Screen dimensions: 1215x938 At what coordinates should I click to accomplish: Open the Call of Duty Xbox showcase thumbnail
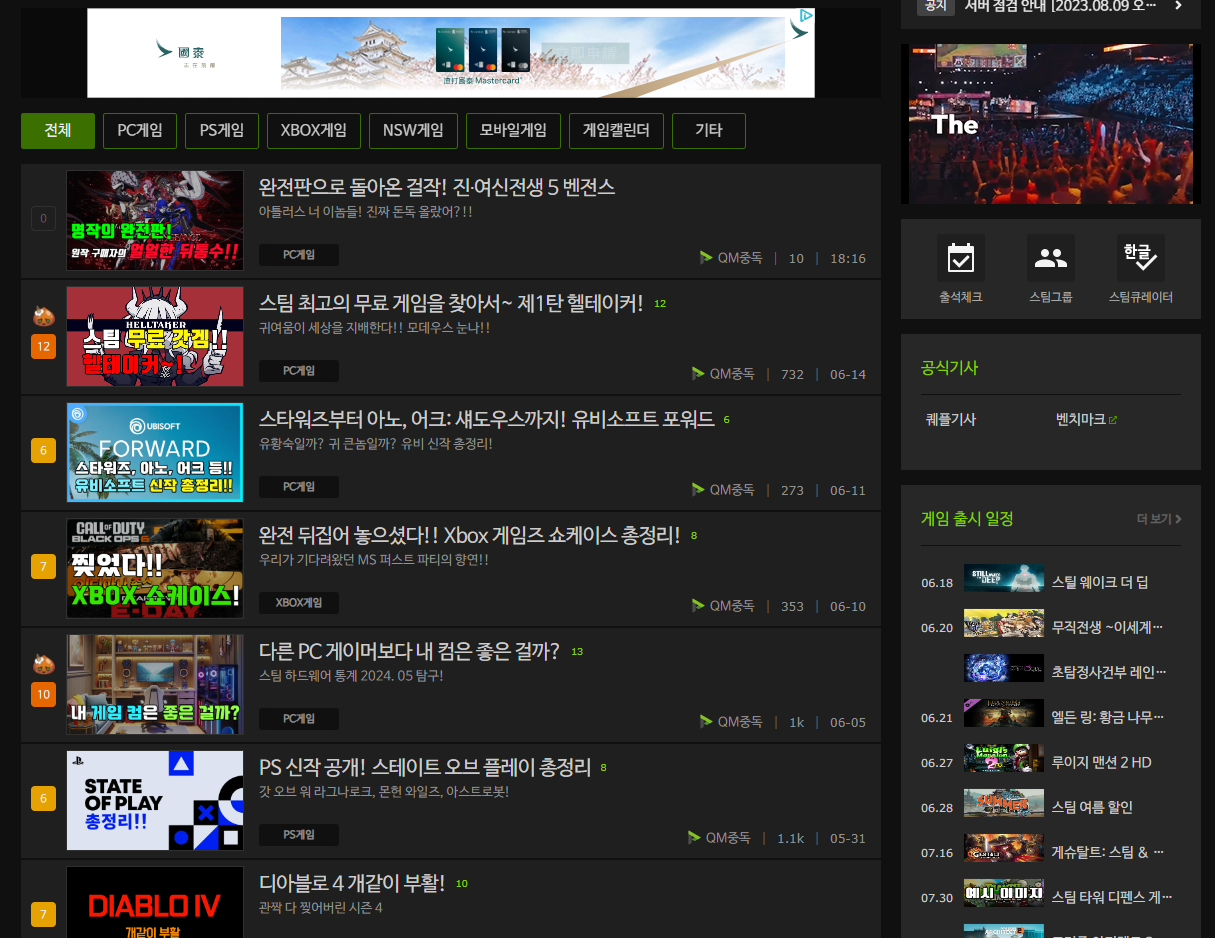click(x=155, y=568)
